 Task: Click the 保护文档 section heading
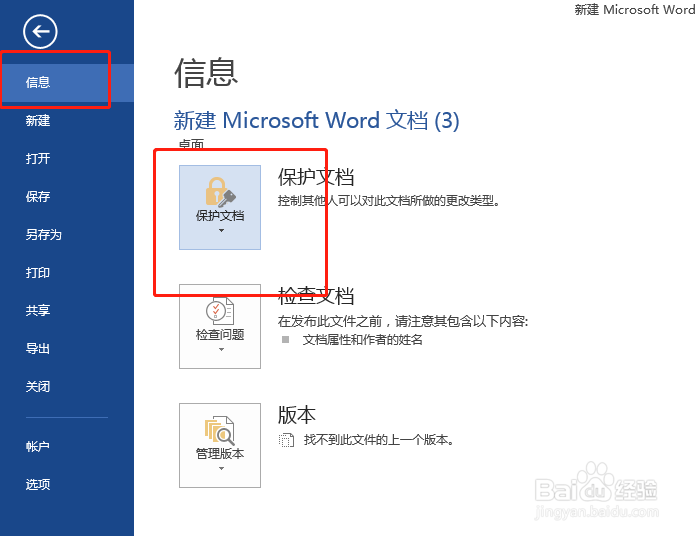[316, 177]
